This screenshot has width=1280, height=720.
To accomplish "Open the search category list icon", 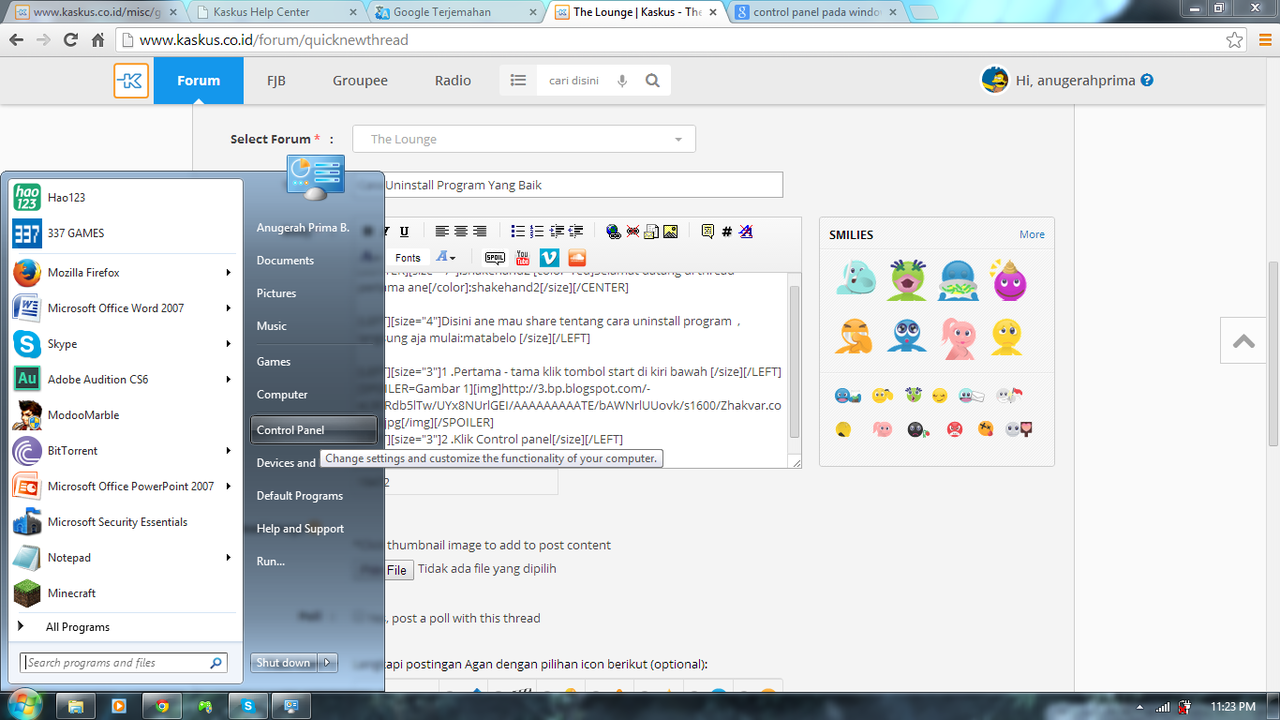I will [x=518, y=81].
